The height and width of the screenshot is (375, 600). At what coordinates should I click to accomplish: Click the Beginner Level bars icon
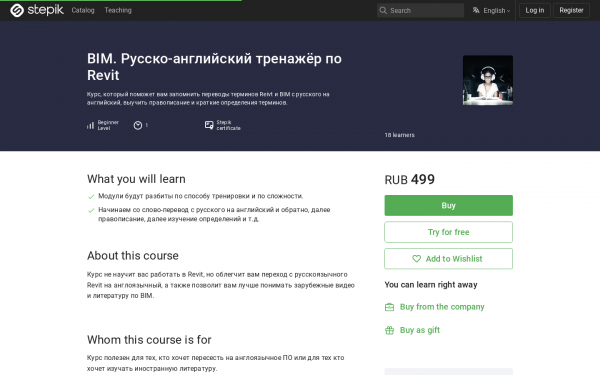click(x=90, y=125)
